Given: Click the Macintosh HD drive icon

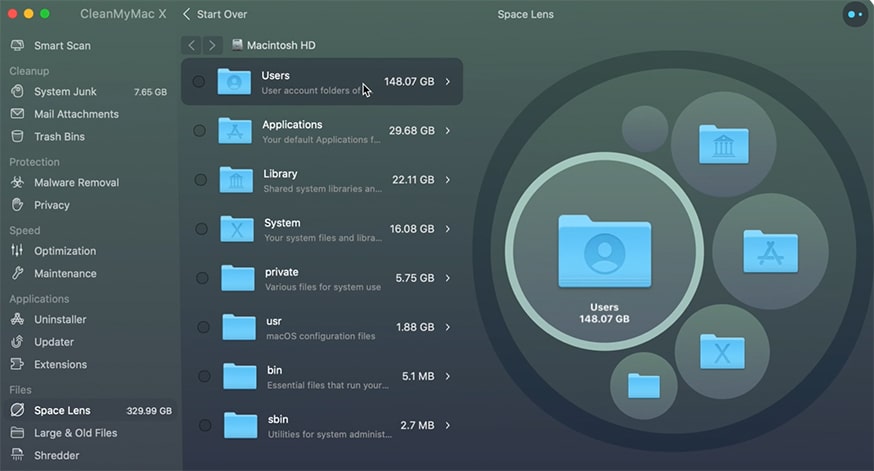Looking at the screenshot, I should pos(237,45).
